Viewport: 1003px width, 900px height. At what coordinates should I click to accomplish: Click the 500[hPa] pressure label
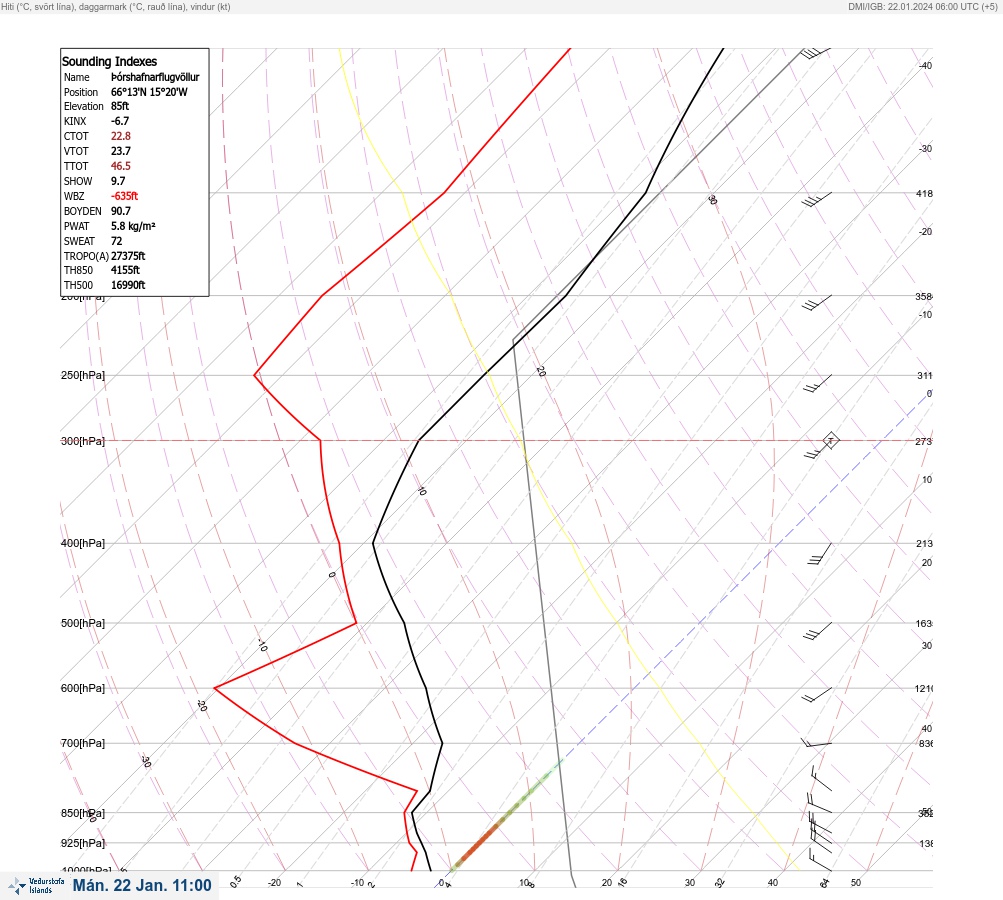83,623
